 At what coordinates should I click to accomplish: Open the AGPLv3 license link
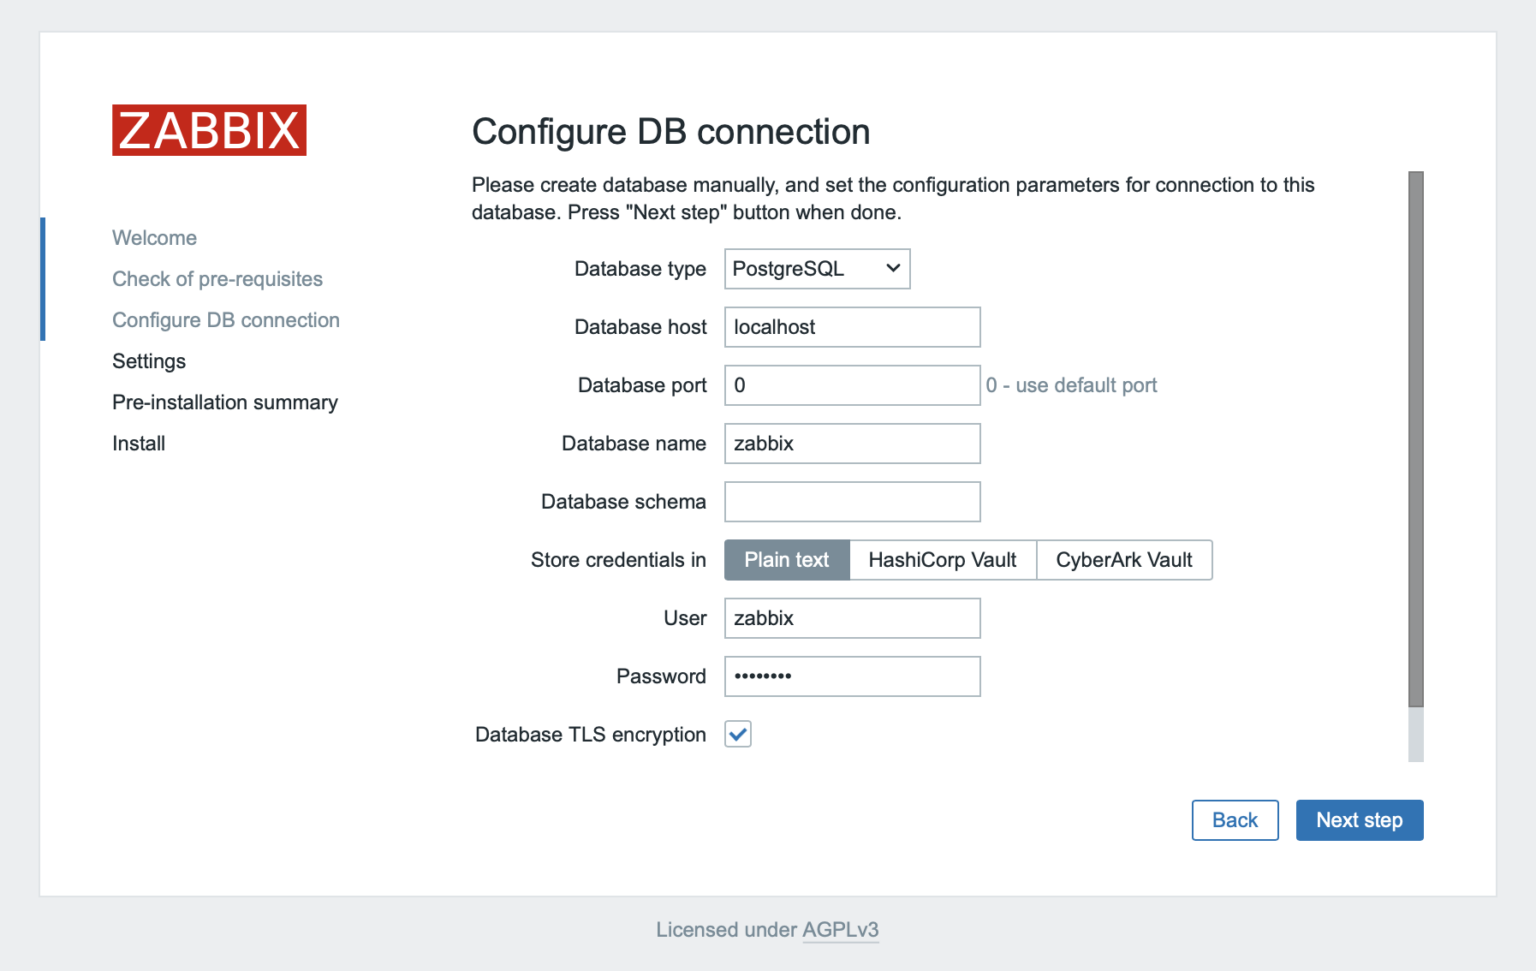coord(841,930)
